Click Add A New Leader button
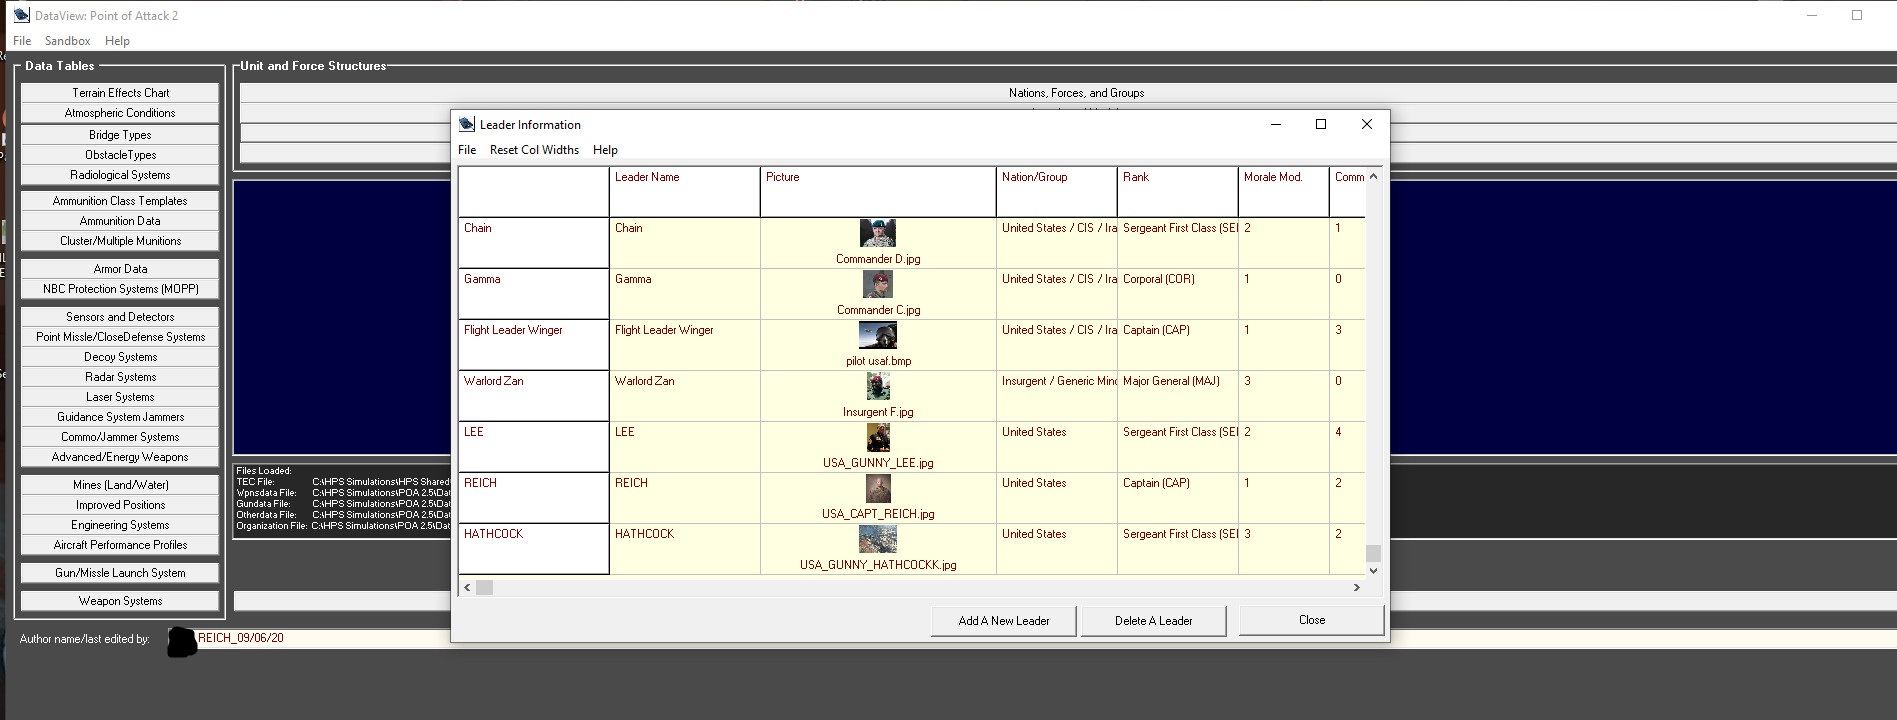The image size is (1897, 720). click(x=1004, y=621)
